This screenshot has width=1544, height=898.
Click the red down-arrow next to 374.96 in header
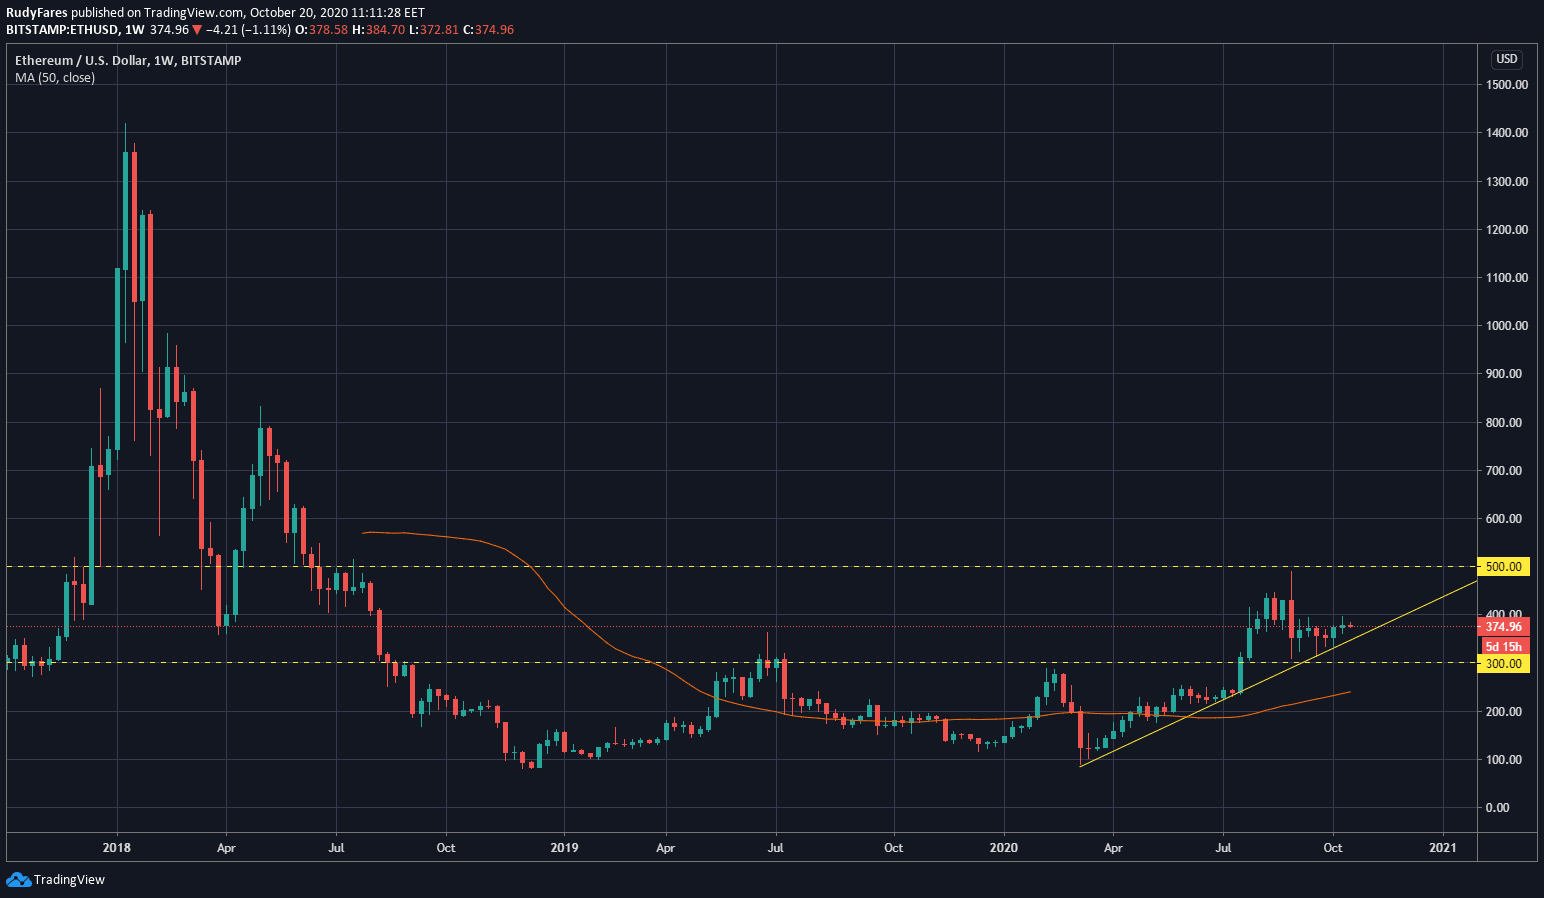(197, 30)
